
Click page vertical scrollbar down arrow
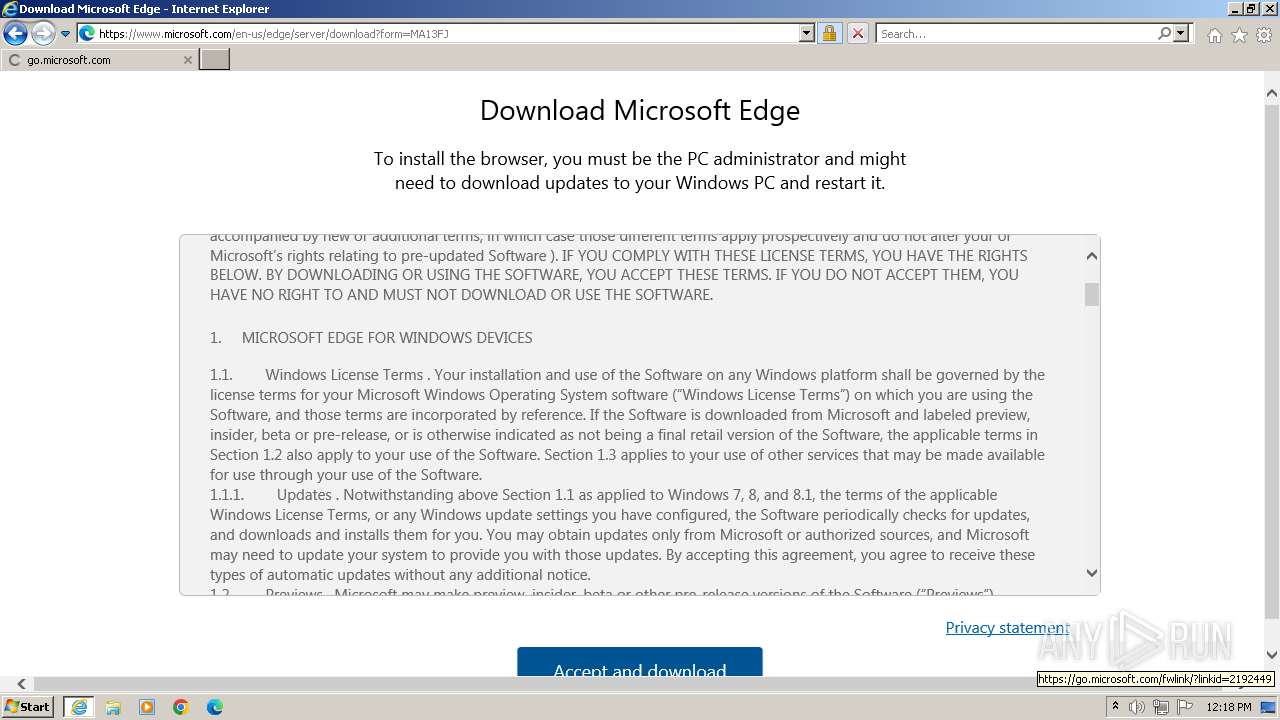coord(1271,655)
